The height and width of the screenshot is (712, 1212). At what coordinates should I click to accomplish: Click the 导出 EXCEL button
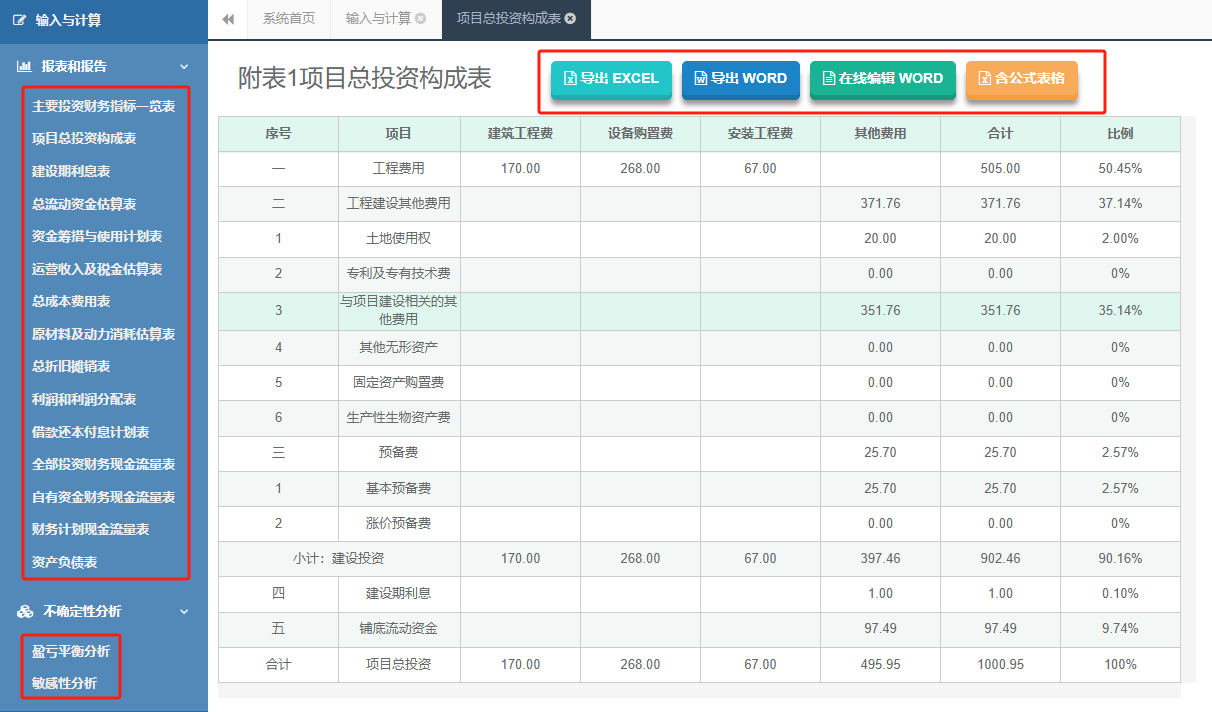pyautogui.click(x=611, y=79)
